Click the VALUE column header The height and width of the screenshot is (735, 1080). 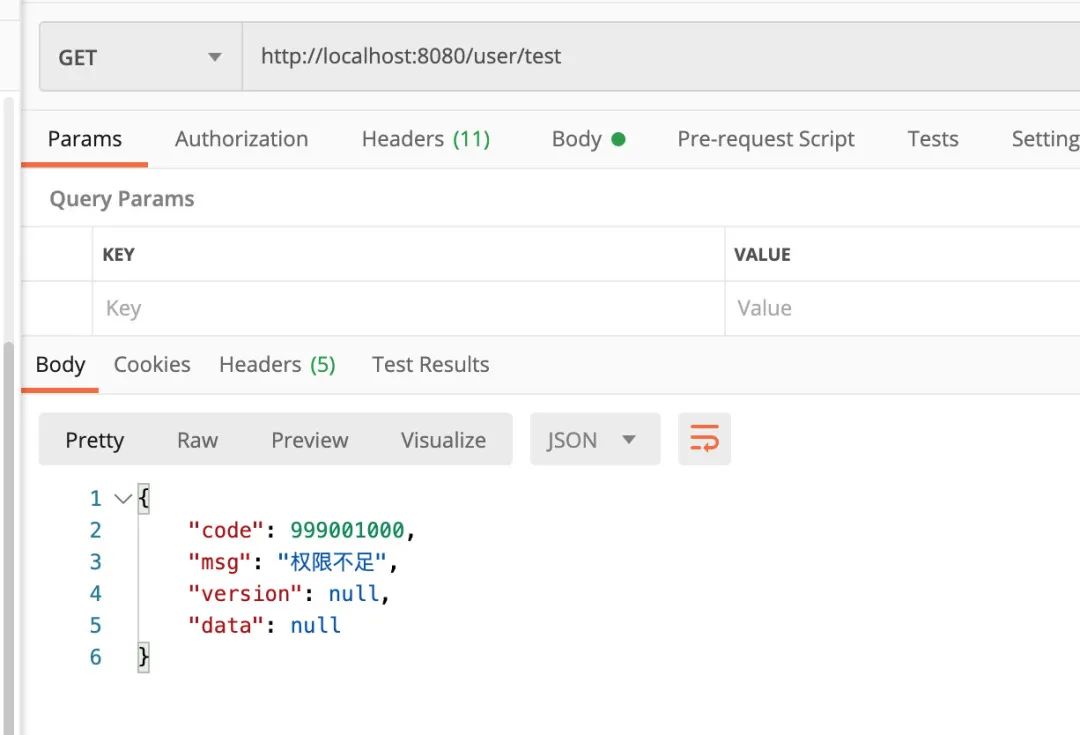point(762,254)
